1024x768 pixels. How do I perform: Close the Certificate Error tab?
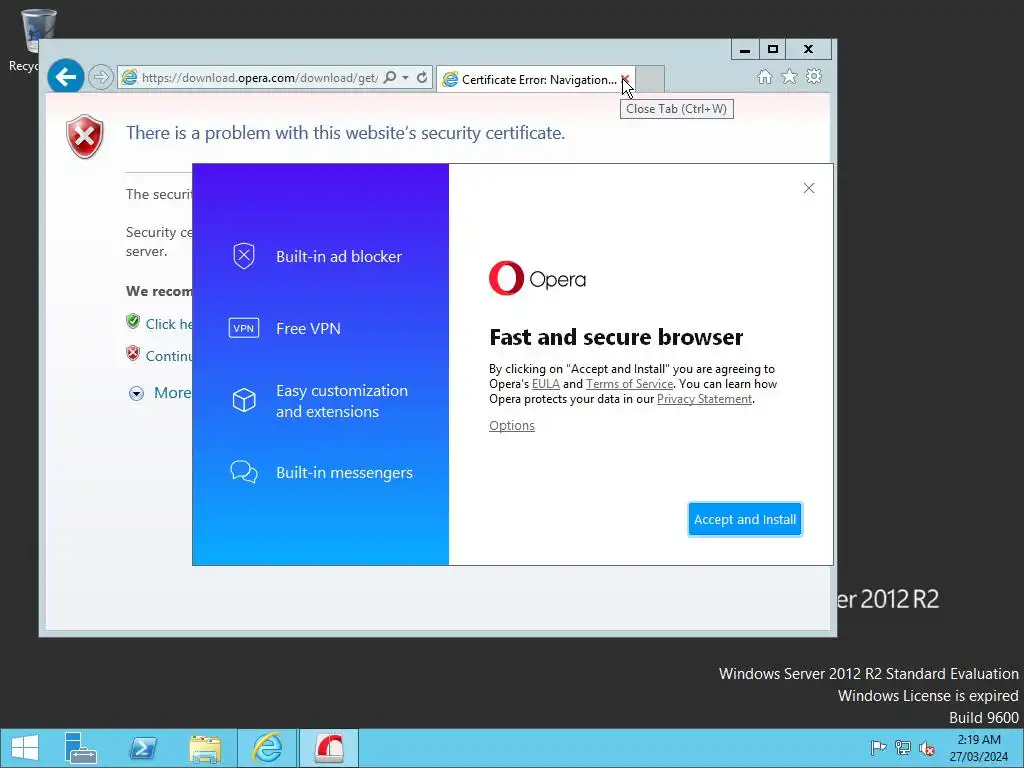(x=625, y=80)
